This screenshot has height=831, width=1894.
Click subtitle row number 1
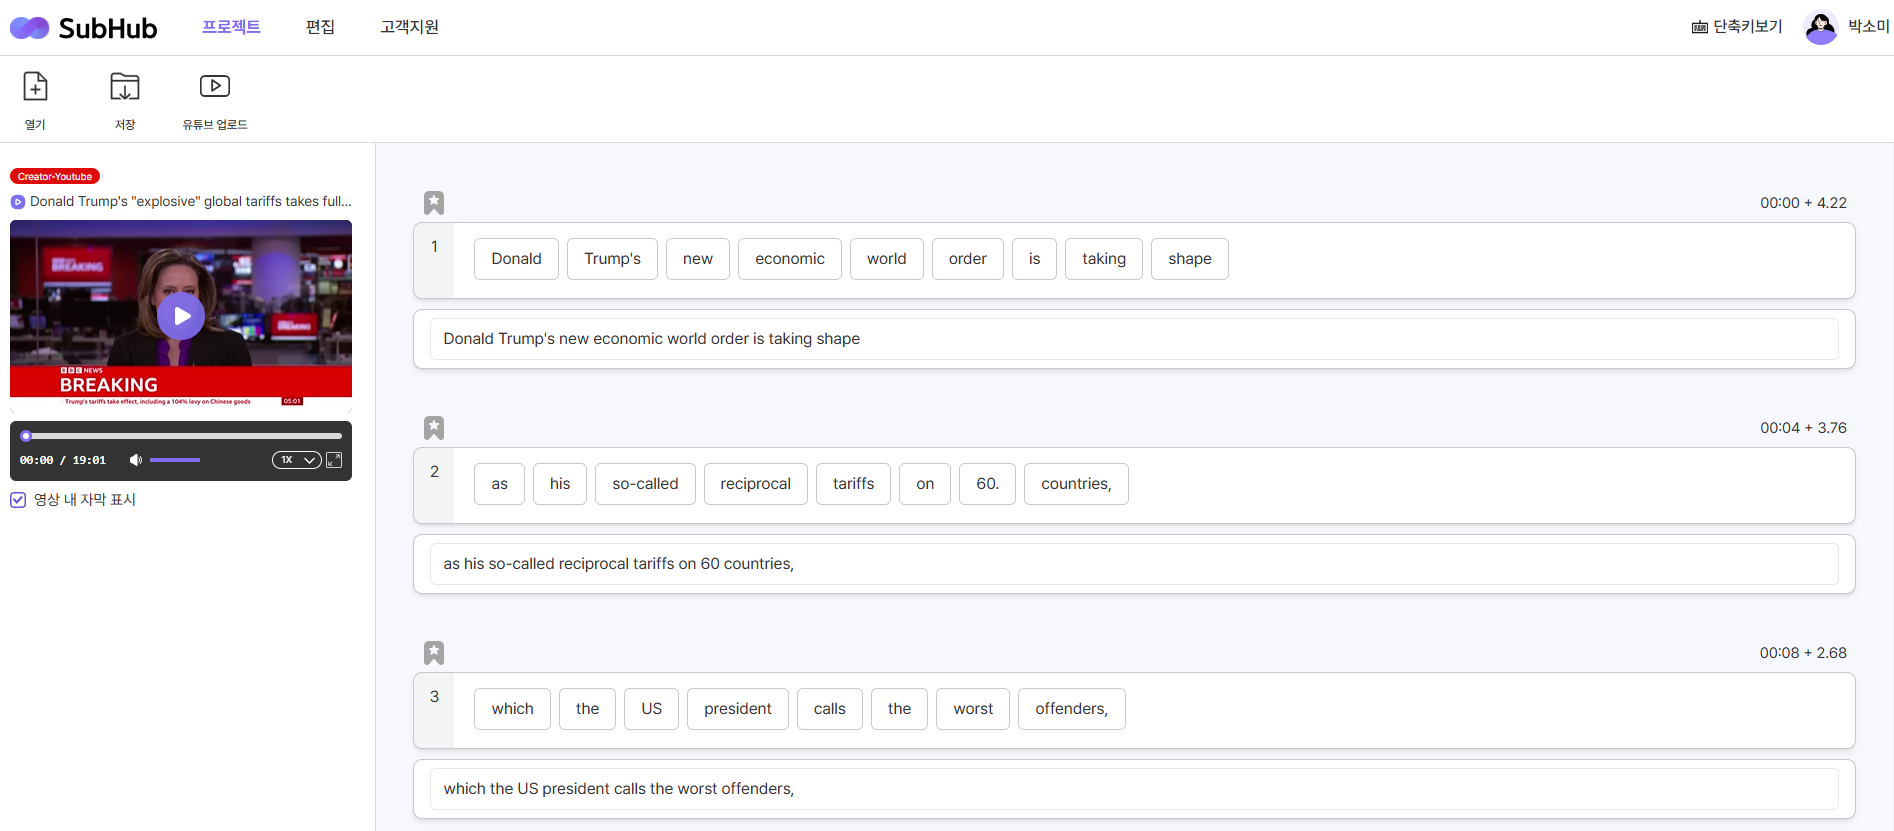click(x=434, y=247)
